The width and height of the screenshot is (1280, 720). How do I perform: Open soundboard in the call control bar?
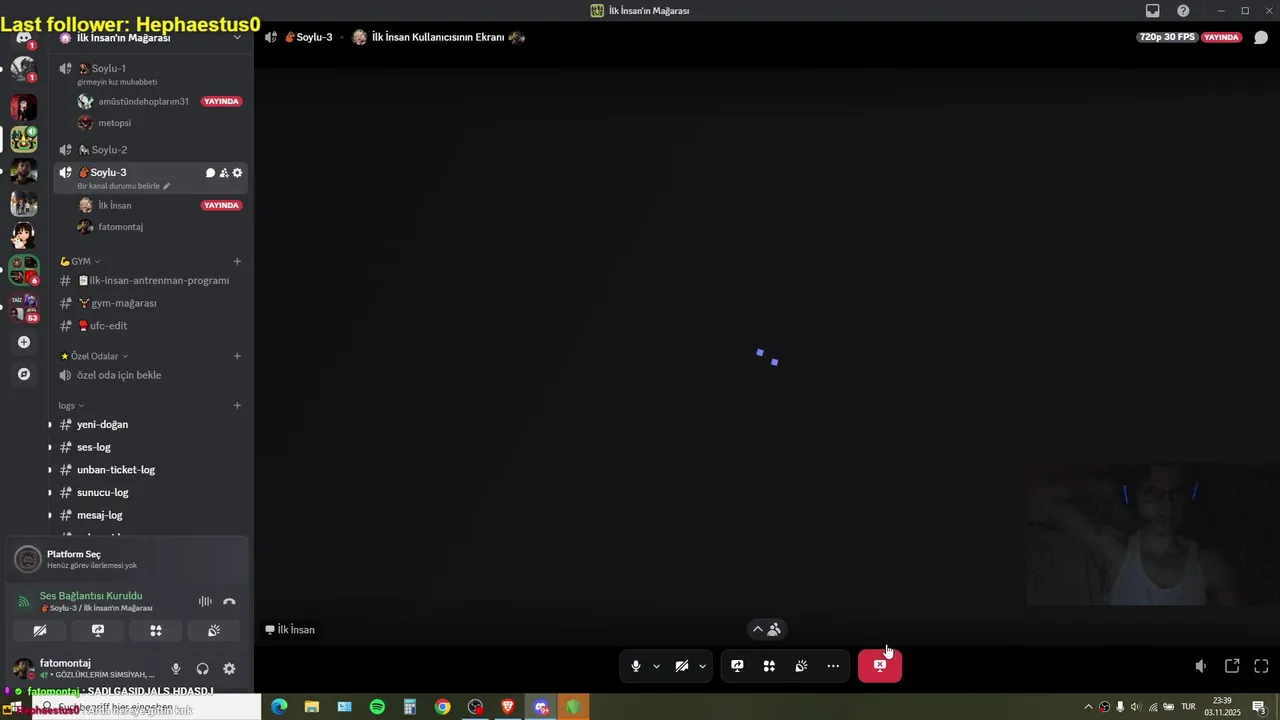801,666
